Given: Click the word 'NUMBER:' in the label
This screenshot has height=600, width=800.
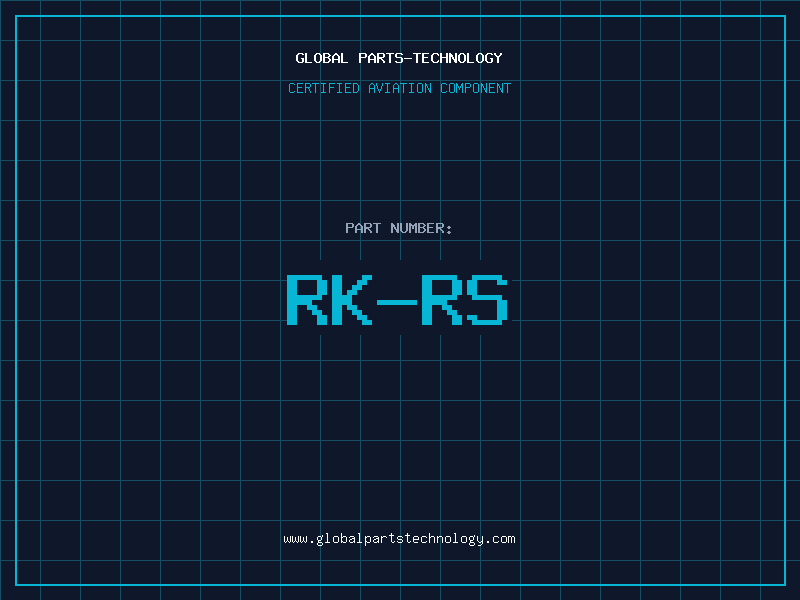Looking at the screenshot, I should click(421, 228).
